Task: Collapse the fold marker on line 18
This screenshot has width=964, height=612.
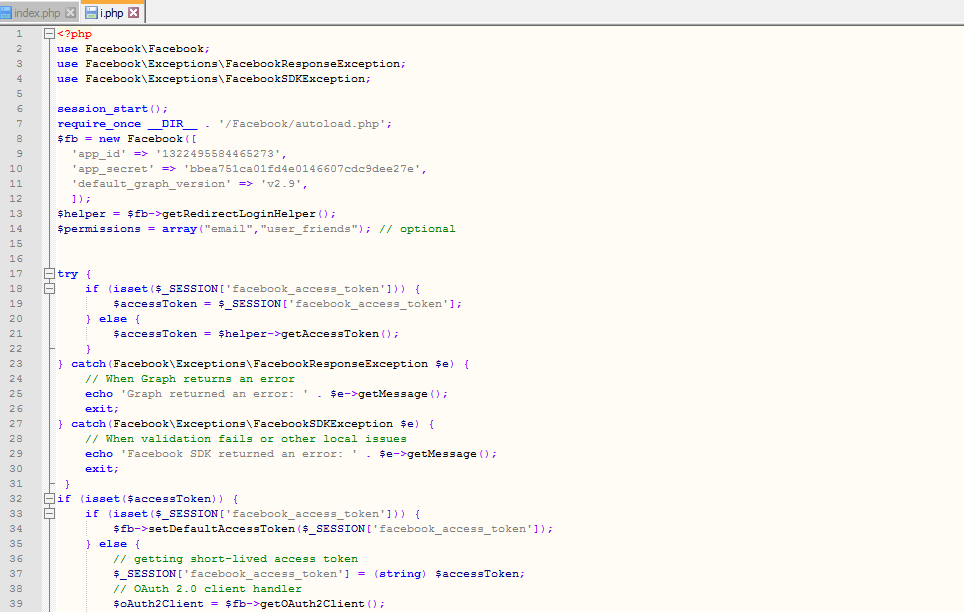Action: click(x=50, y=288)
